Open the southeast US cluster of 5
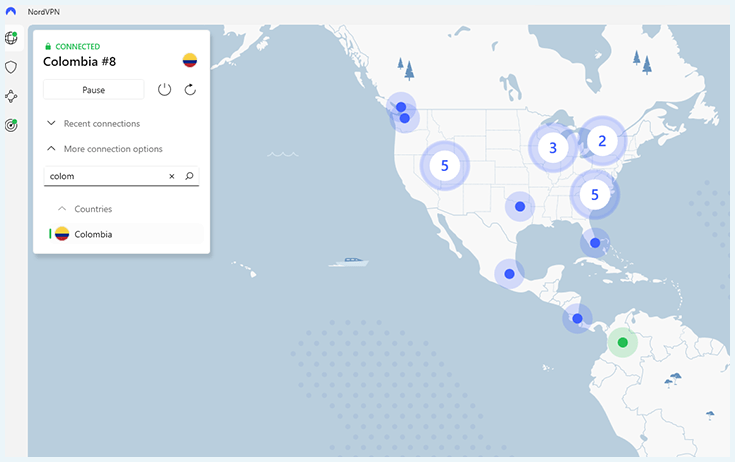 point(594,194)
